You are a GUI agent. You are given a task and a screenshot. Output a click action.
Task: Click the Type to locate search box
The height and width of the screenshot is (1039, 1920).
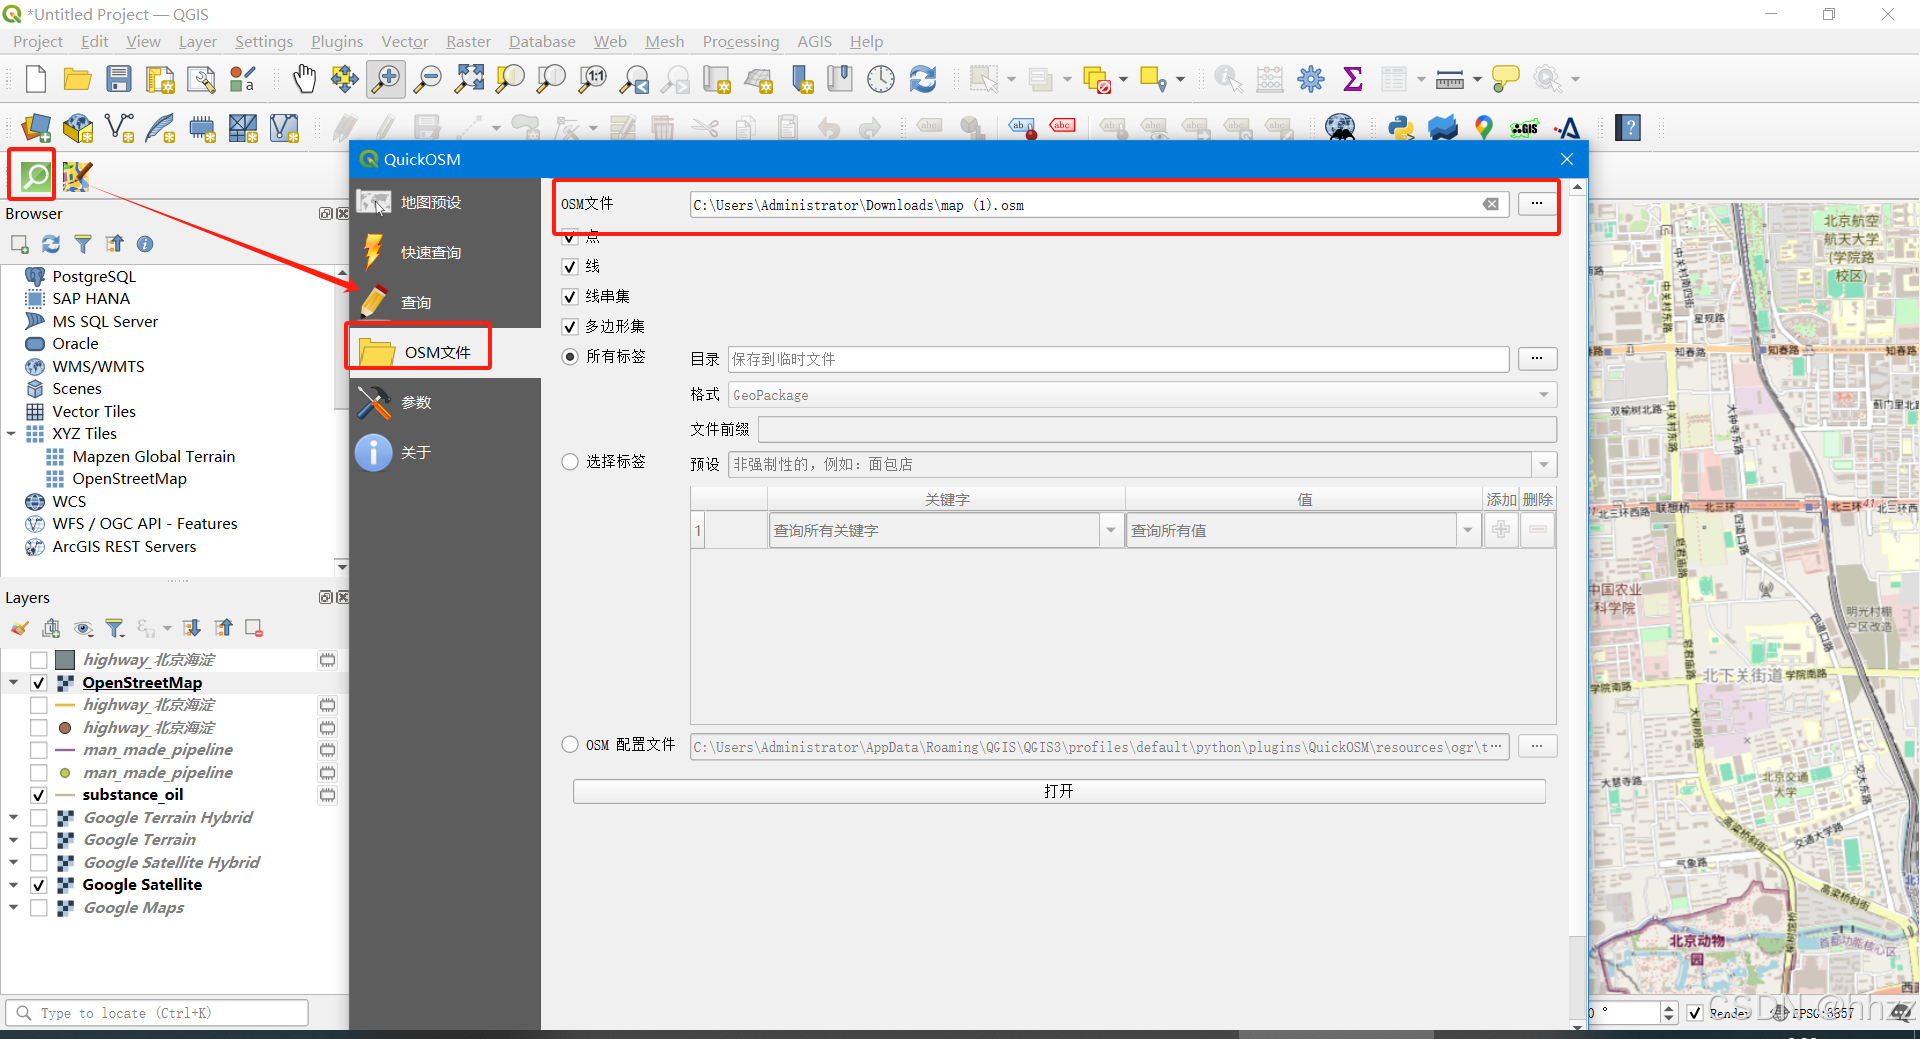pyautogui.click(x=156, y=1013)
